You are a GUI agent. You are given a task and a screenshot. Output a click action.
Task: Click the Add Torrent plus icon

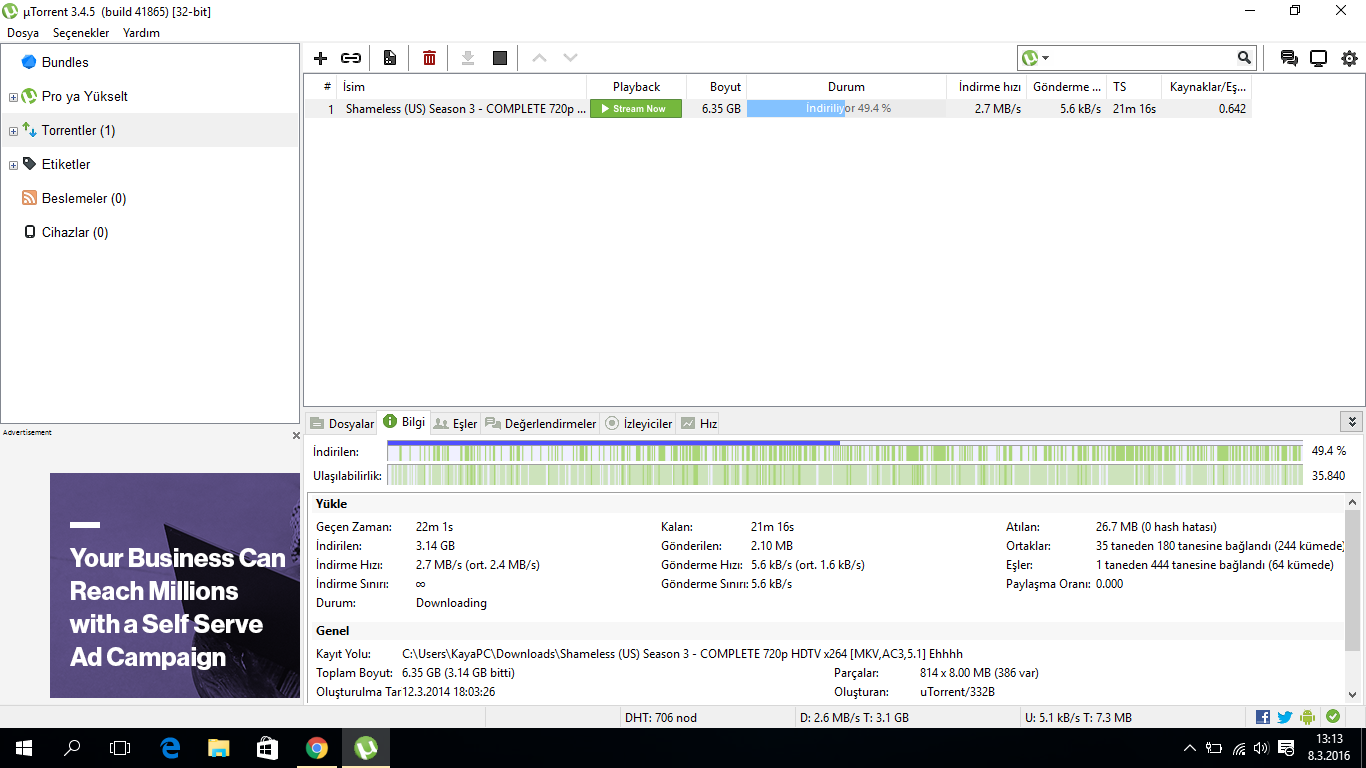(x=320, y=58)
